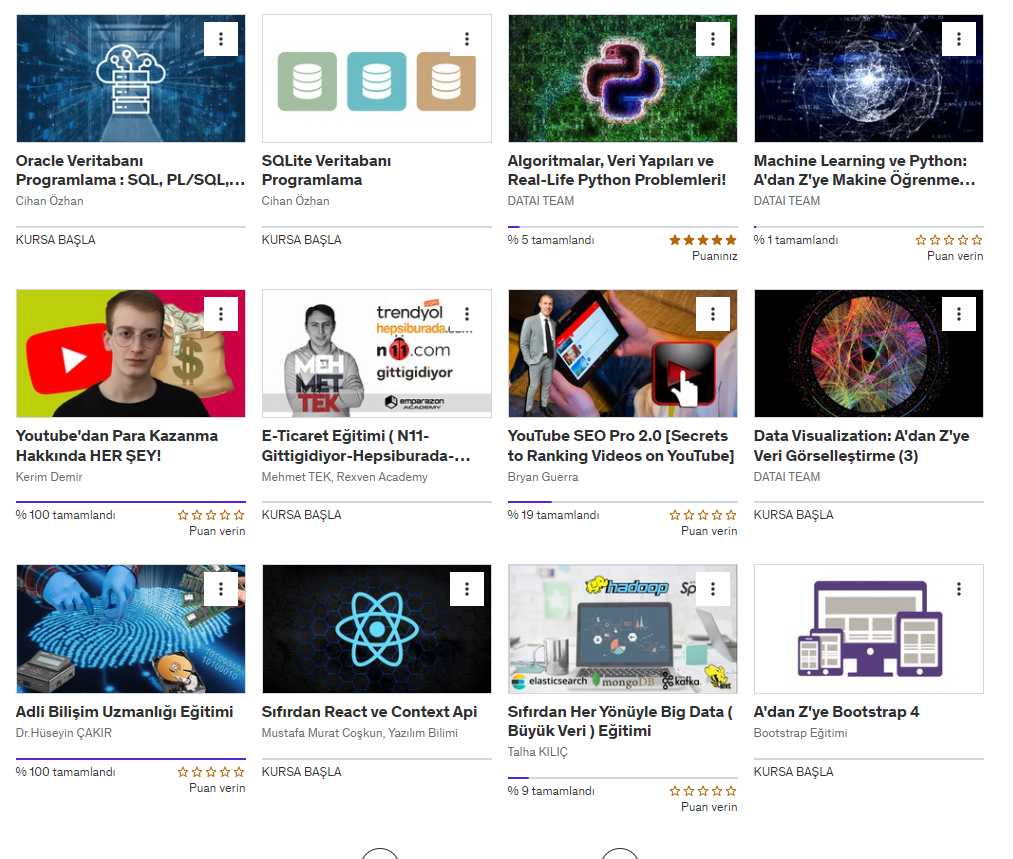The width and height of the screenshot is (1013, 859).
Task: Open Machine Learning globe thumbnail
Action: point(868,78)
